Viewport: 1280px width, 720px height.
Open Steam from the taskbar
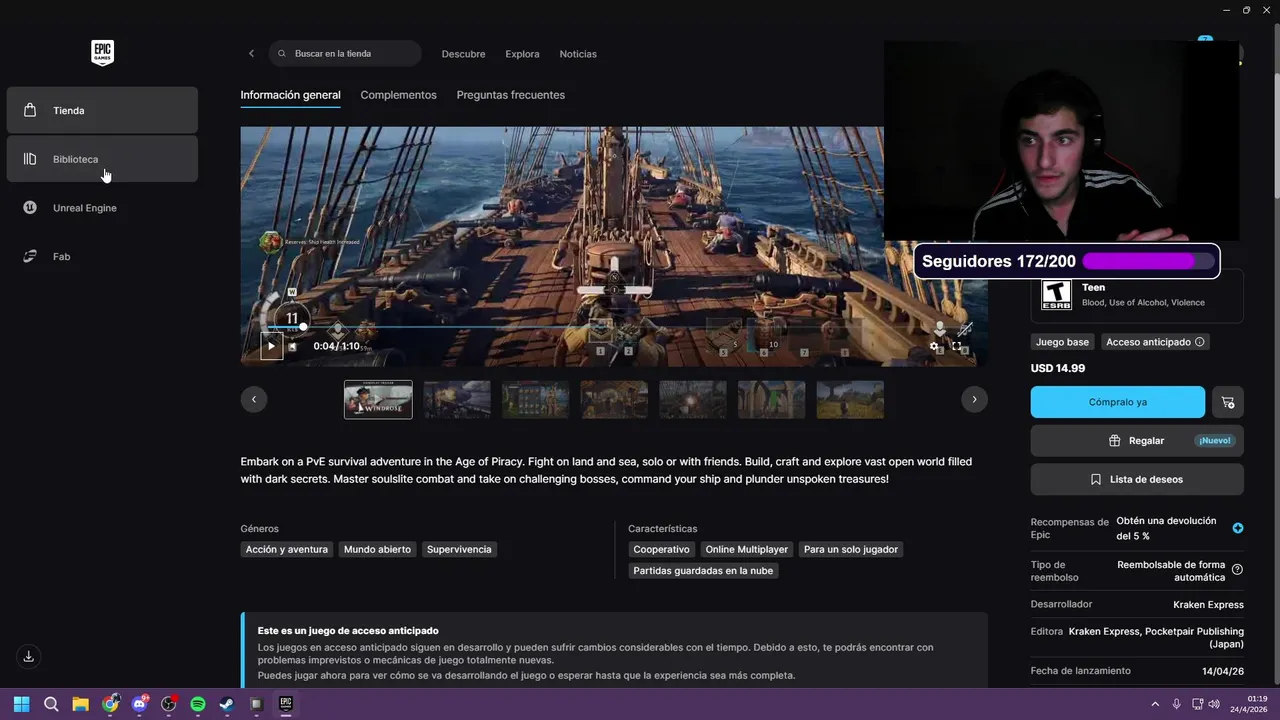[x=227, y=704]
